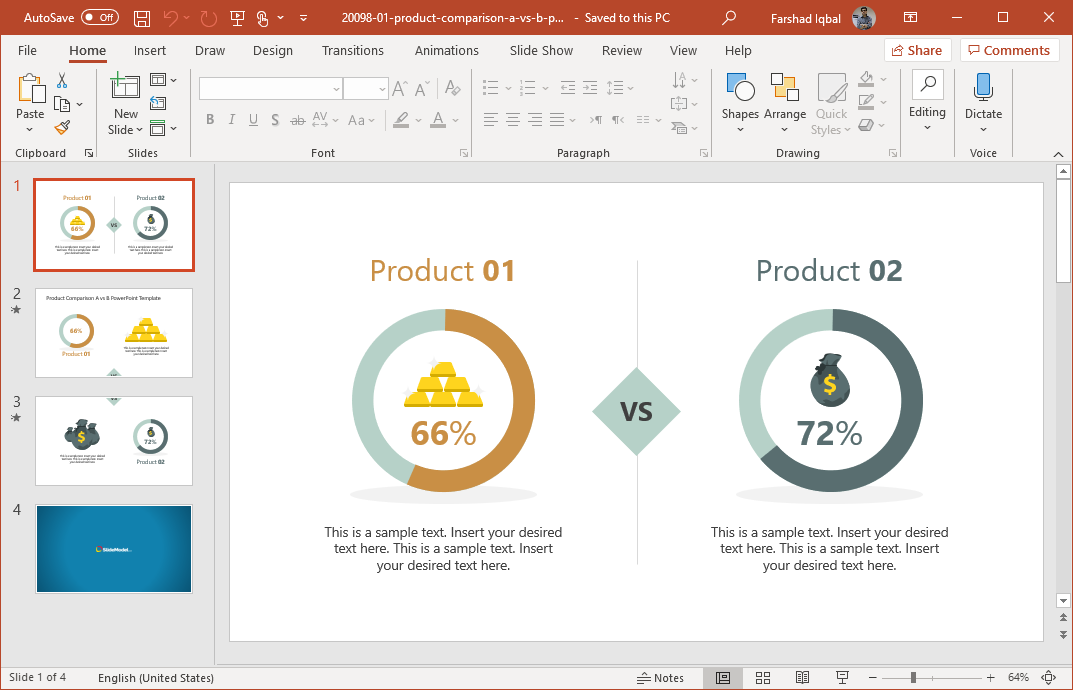Click the Dictate microphone icon
Viewport: 1073px width, 690px height.
click(x=983, y=88)
